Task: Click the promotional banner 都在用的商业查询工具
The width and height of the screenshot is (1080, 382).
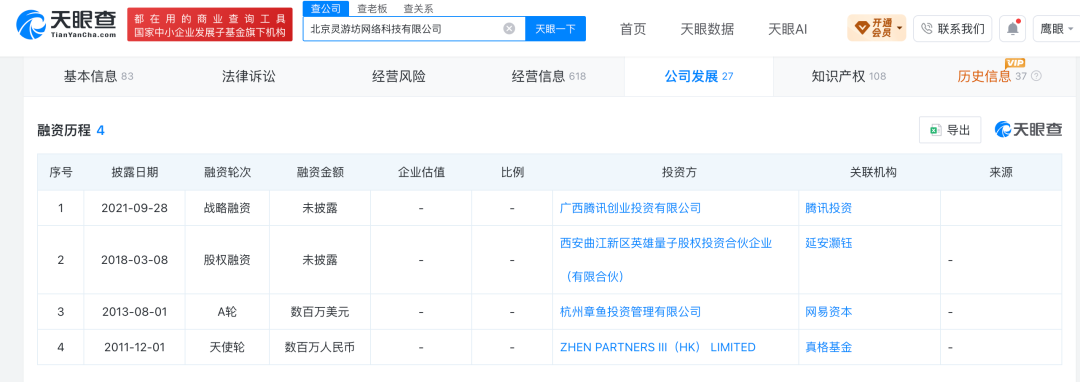Action: [210, 25]
